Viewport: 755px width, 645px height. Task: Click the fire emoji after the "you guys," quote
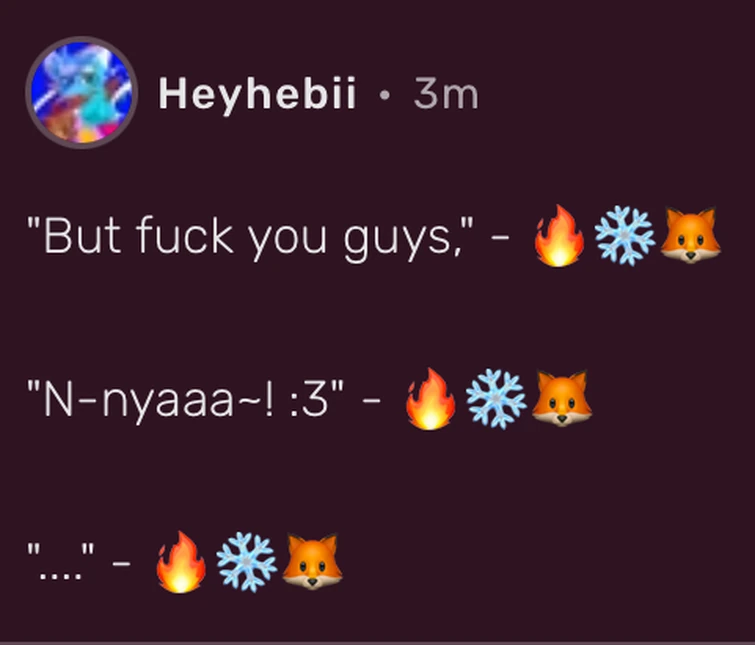point(560,235)
